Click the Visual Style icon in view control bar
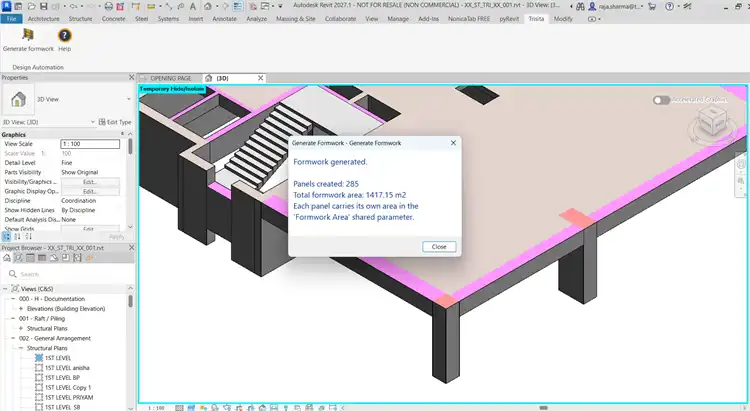Viewport: 750px width, 411px height. [192, 408]
